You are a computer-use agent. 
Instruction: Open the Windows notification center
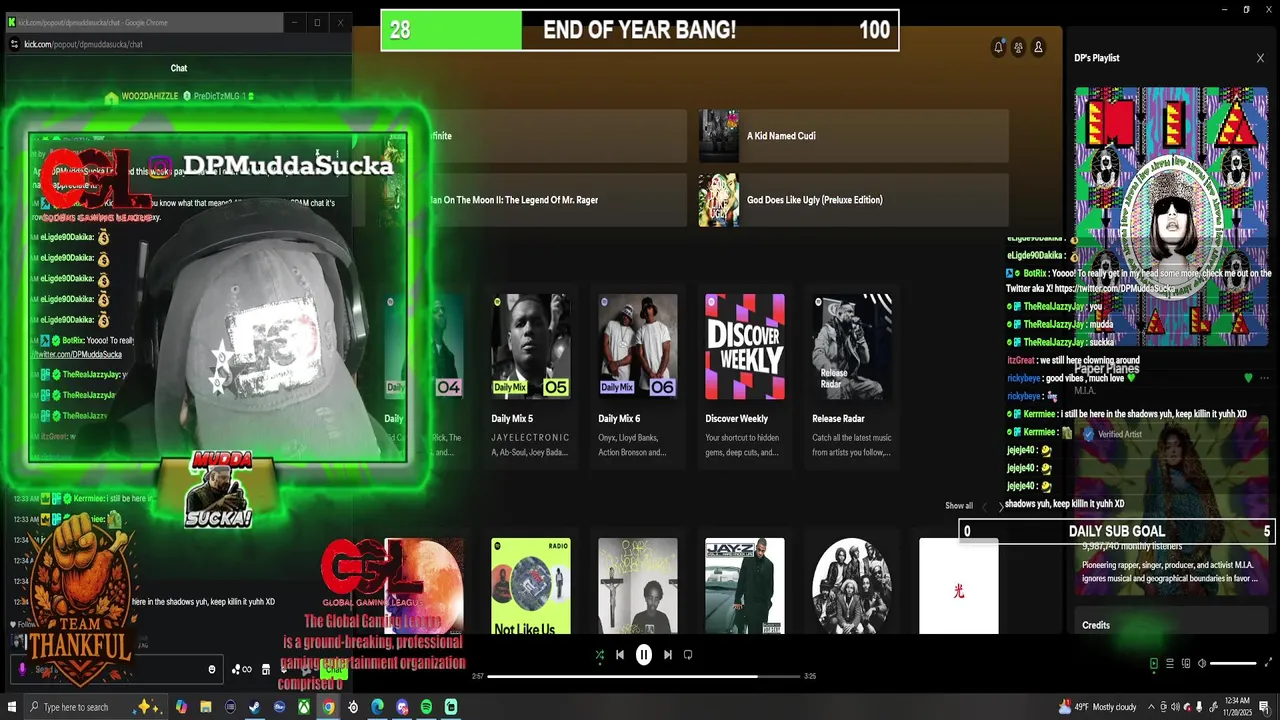click(x=1264, y=707)
